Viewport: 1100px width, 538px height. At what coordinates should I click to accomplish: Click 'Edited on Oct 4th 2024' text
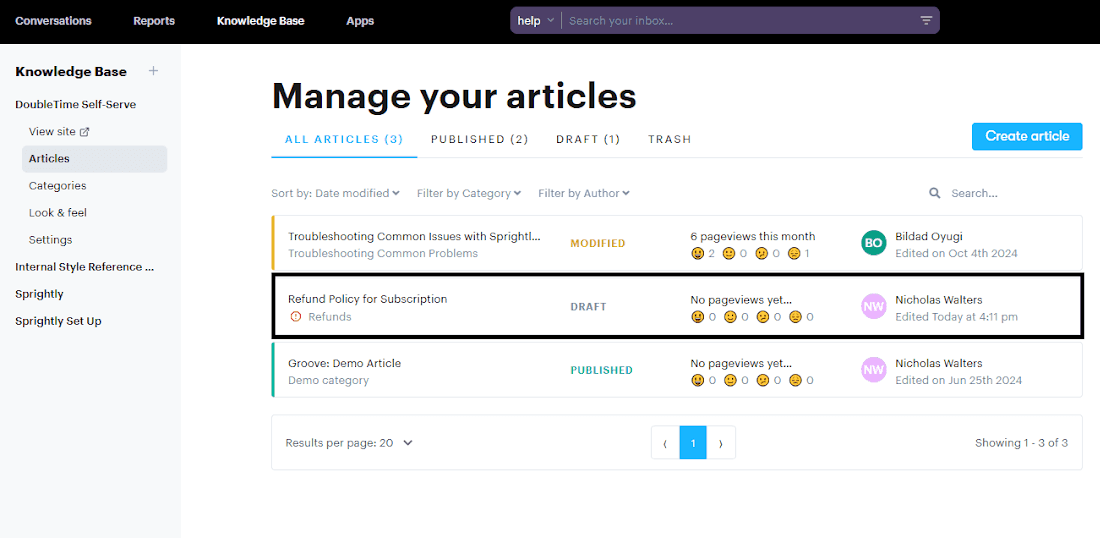pyautogui.click(x=956, y=253)
